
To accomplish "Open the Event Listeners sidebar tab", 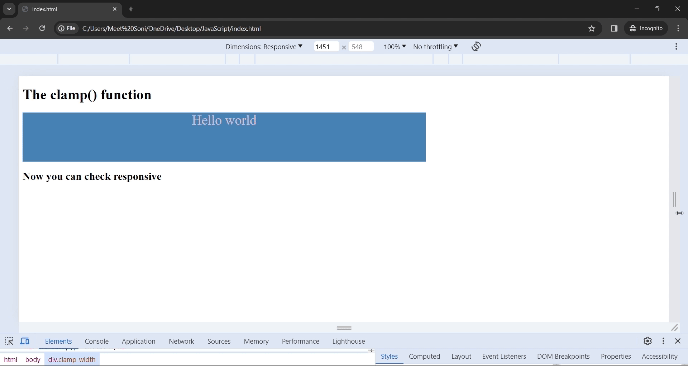I will click(504, 357).
